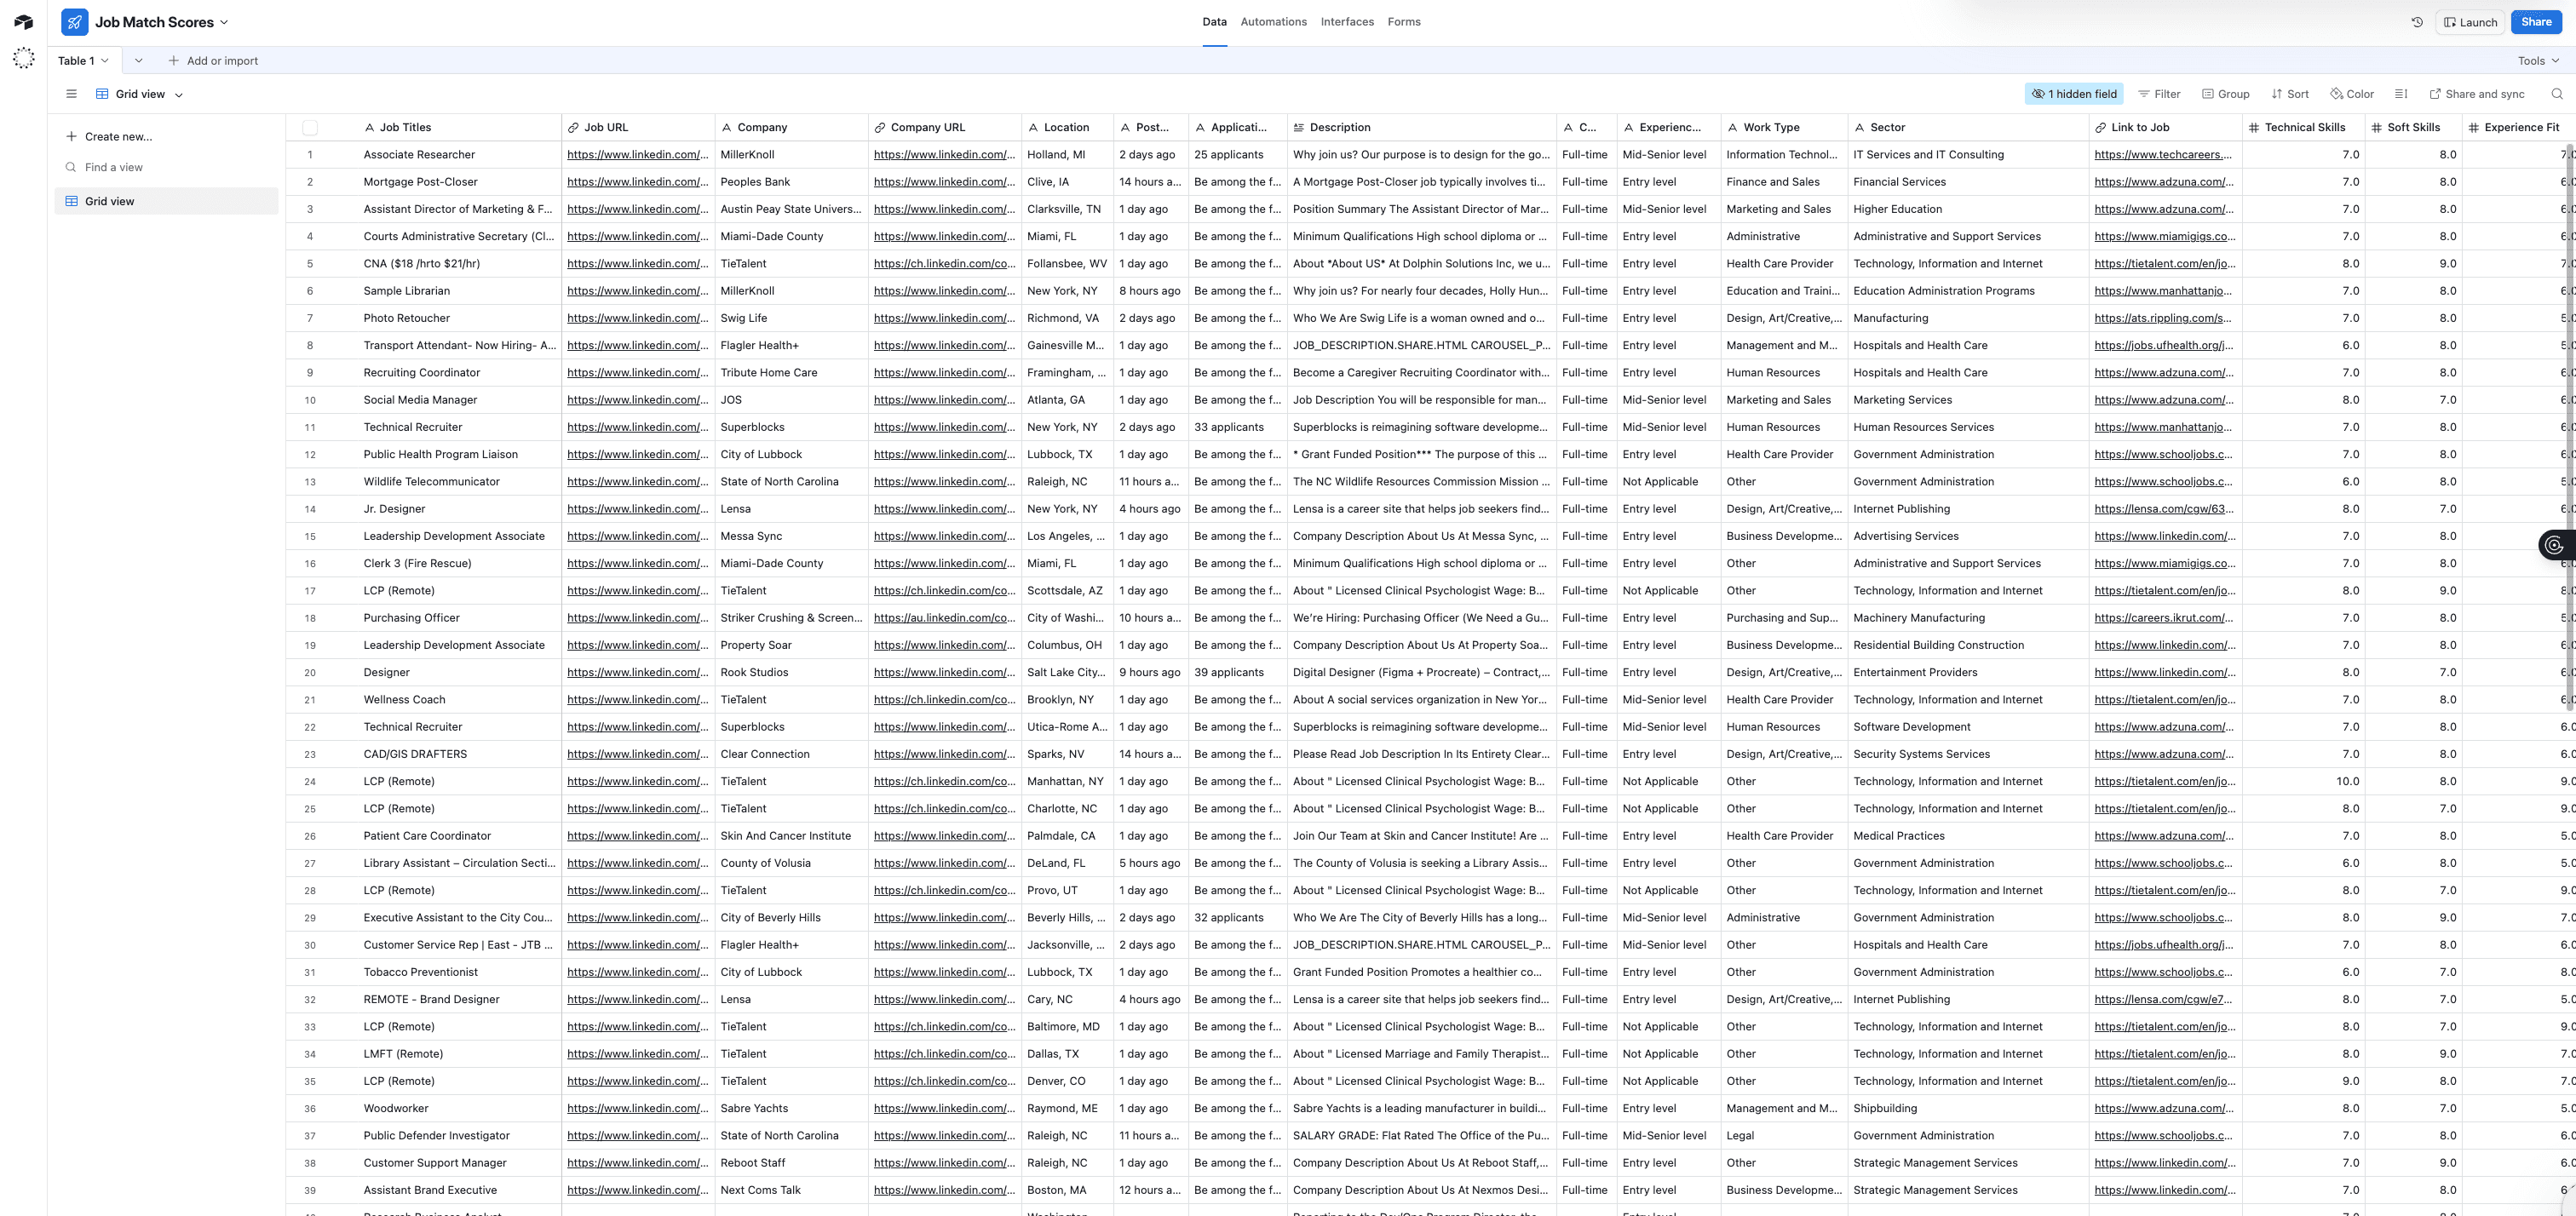
Task: Click the Job URL link field icon
Action: [574, 127]
